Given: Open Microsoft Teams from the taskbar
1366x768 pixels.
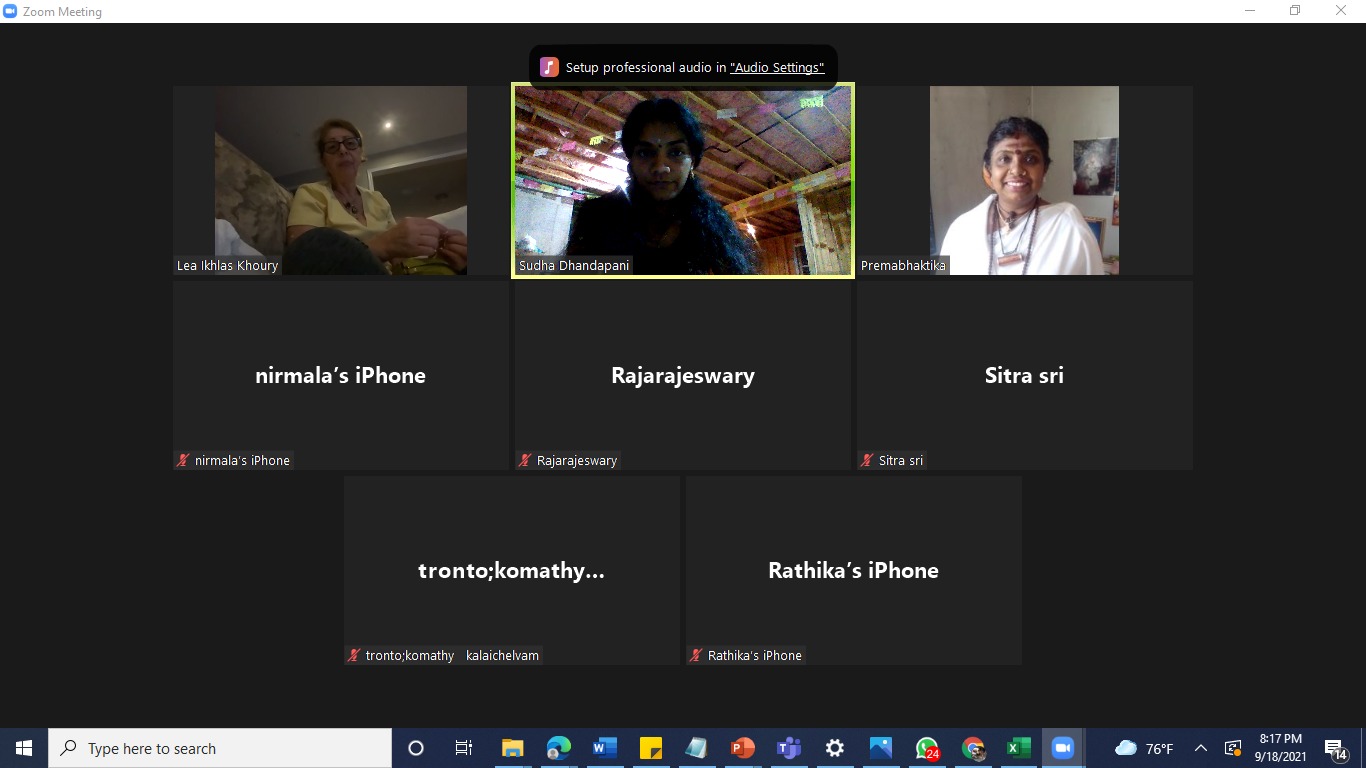Looking at the screenshot, I should (x=789, y=748).
